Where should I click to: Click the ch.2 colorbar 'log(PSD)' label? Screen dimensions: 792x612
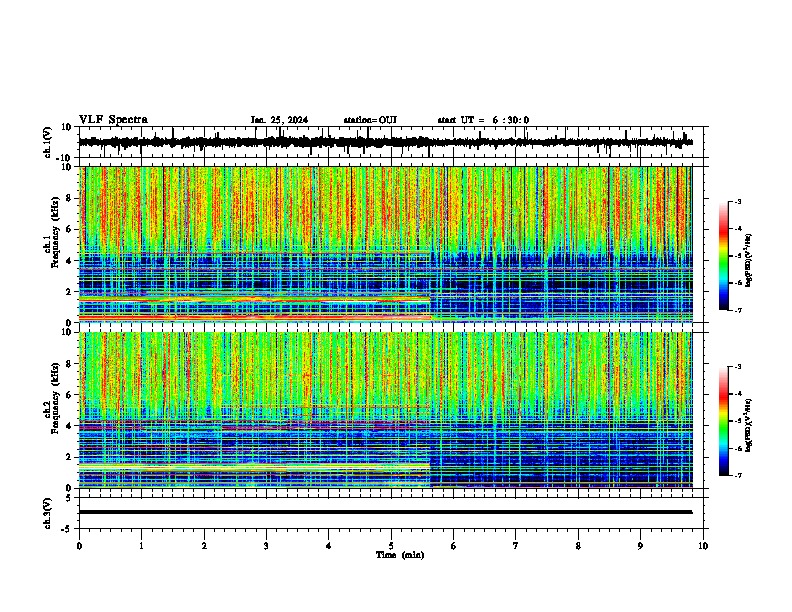click(x=749, y=425)
